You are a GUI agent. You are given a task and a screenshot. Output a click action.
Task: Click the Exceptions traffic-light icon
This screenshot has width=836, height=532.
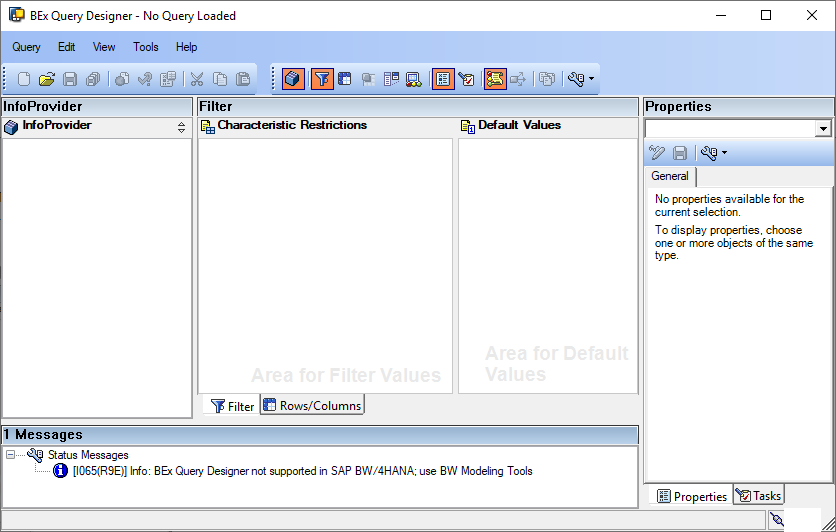click(414, 79)
